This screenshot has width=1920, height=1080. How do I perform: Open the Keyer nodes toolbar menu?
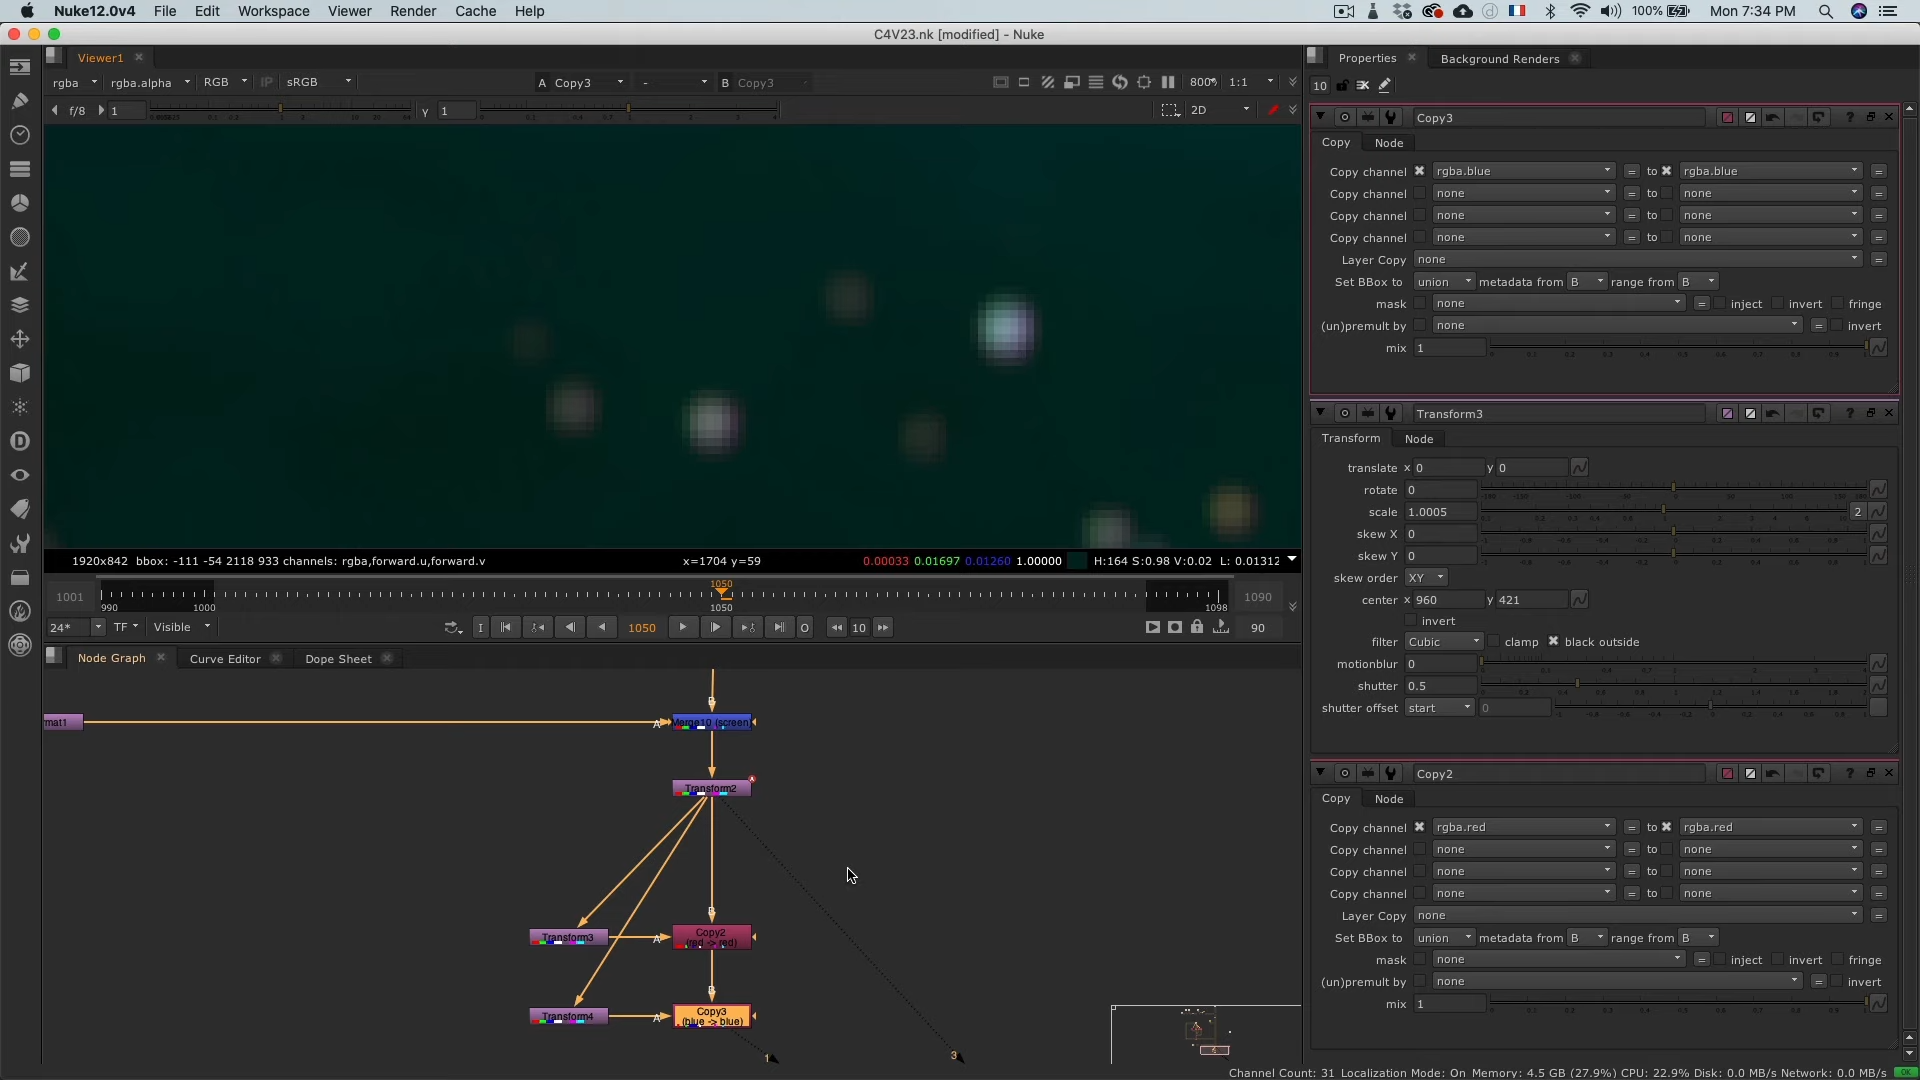(x=20, y=271)
